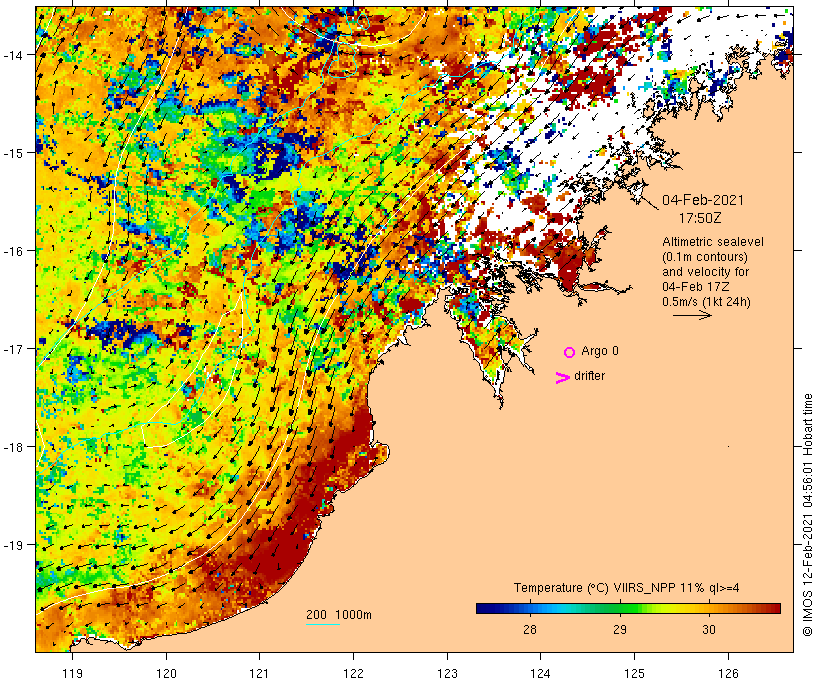Click the longitude label 124
This screenshot has height=680, width=820.
[x=540, y=673]
